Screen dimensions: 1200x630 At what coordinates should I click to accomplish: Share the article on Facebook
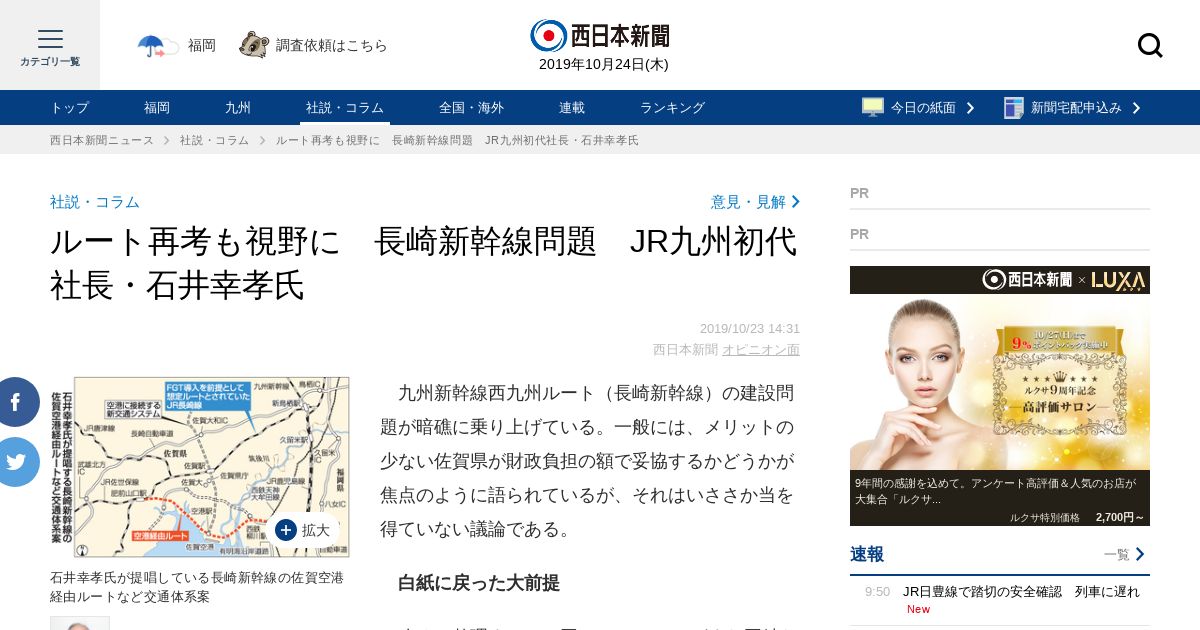point(17,402)
